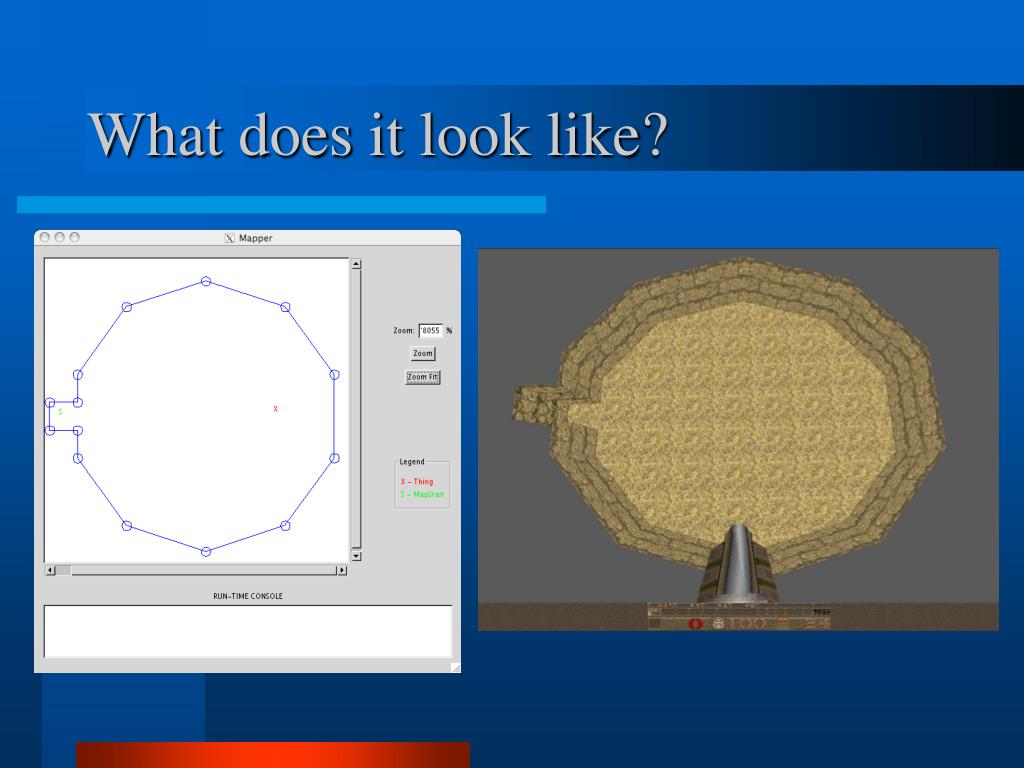Click the 'RUN-TIME CONSOLE' label

(248, 596)
